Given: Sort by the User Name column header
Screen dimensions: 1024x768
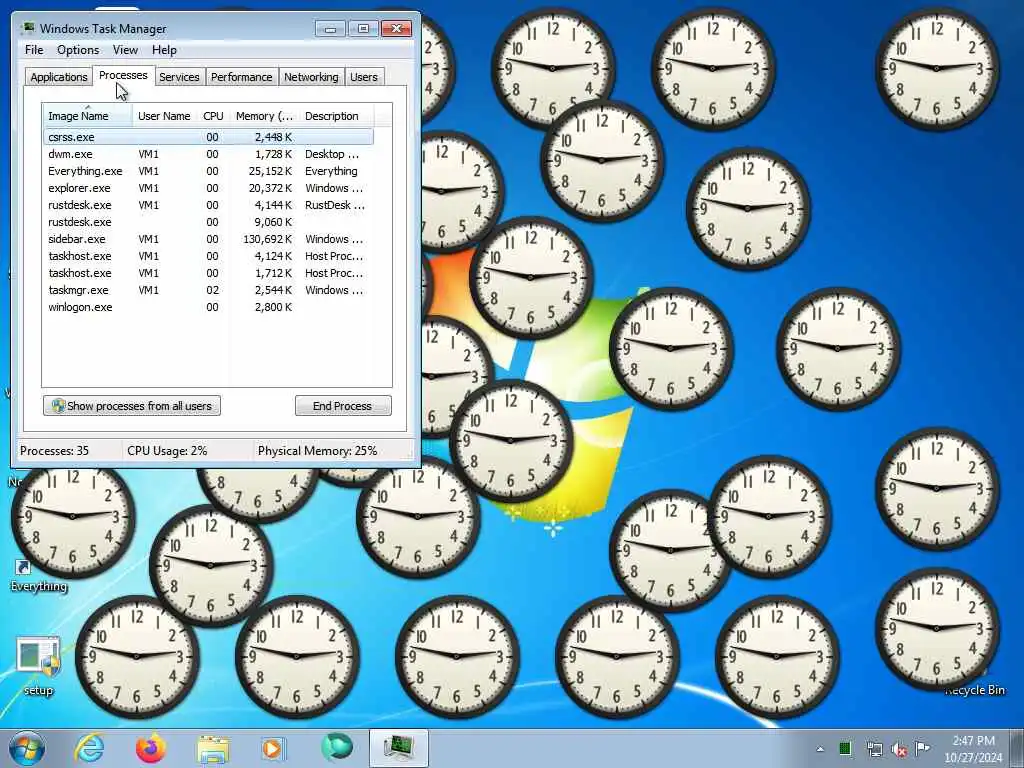Looking at the screenshot, I should 164,116.
